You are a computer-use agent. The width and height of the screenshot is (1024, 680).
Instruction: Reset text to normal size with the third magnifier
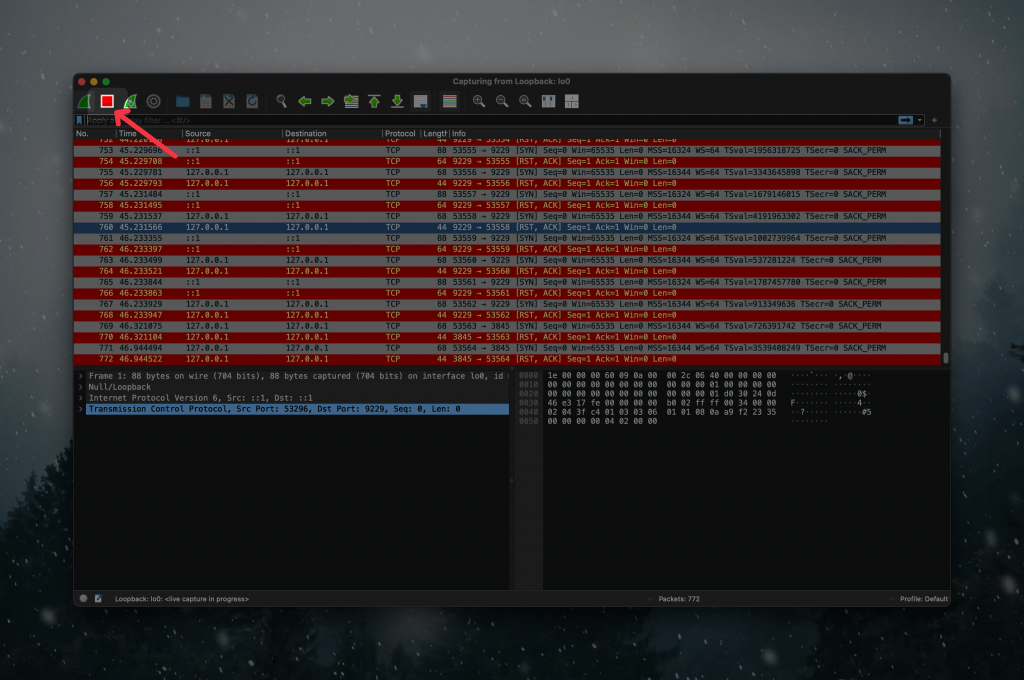[x=525, y=101]
